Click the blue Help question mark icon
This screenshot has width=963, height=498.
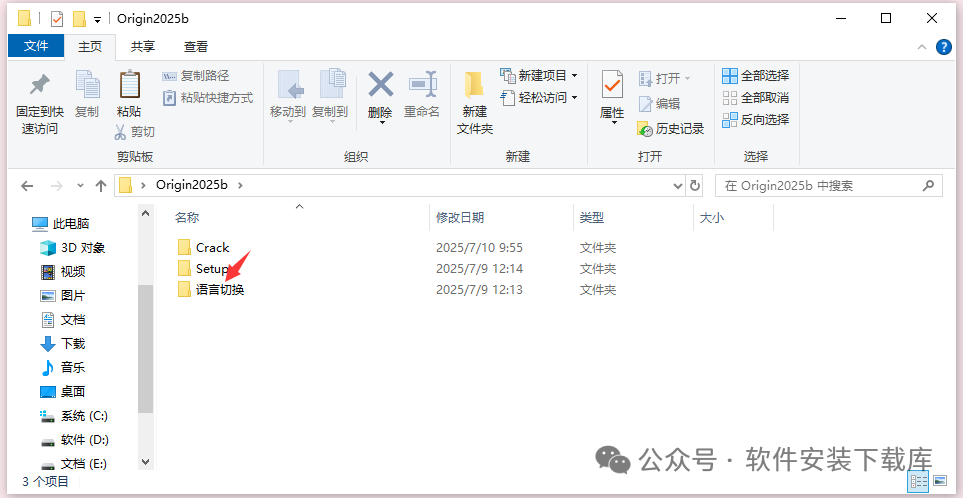944,47
